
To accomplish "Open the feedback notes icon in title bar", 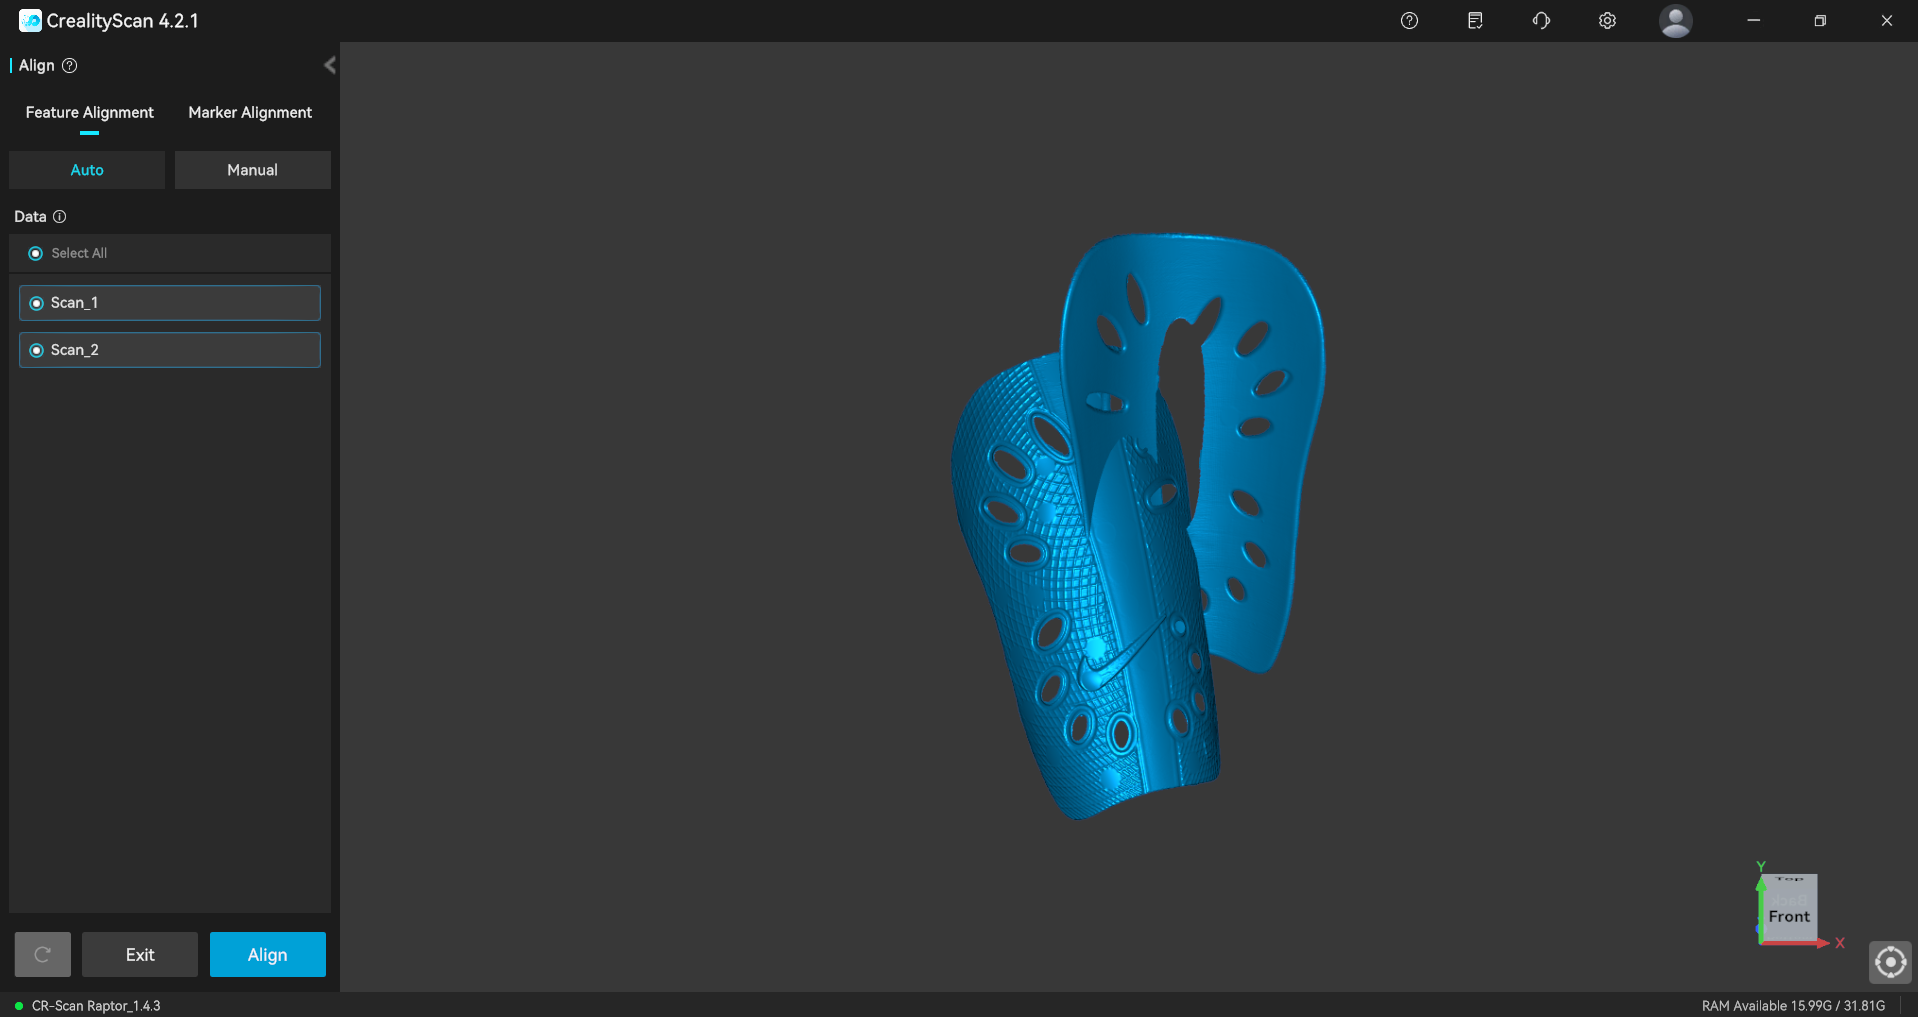I will click(x=1475, y=21).
